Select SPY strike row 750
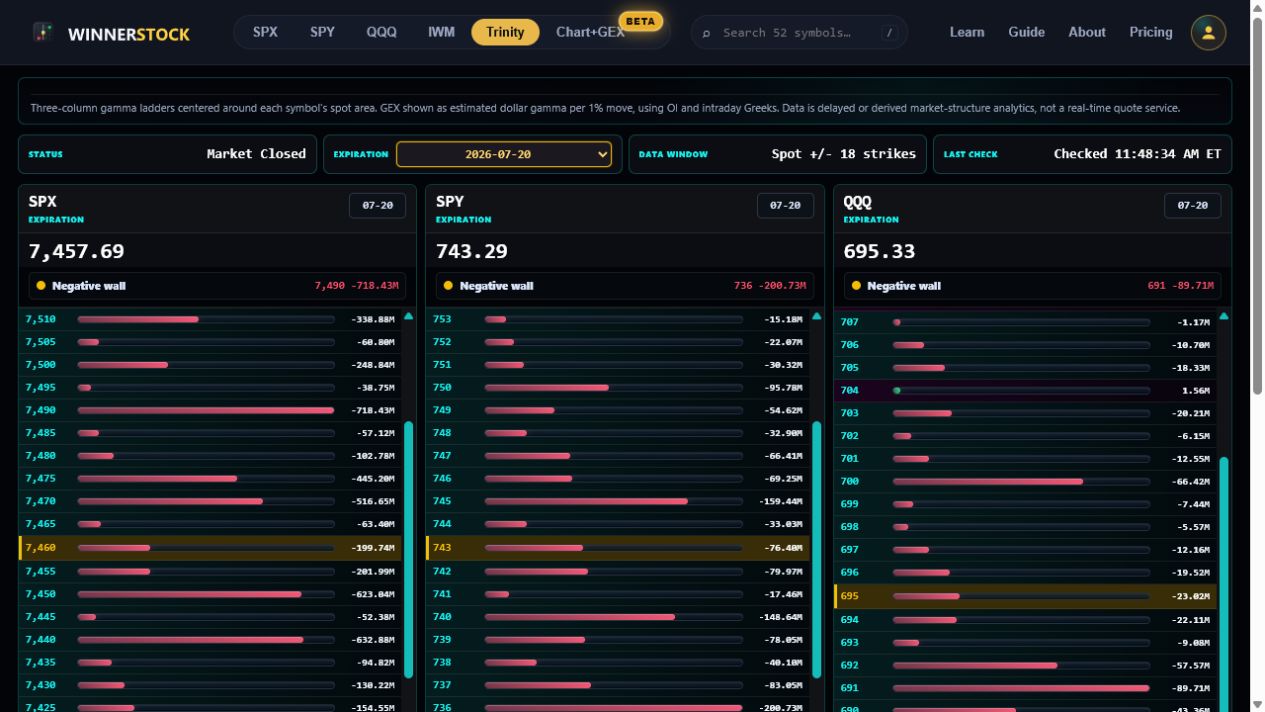1265x712 pixels. pyautogui.click(x=618, y=387)
